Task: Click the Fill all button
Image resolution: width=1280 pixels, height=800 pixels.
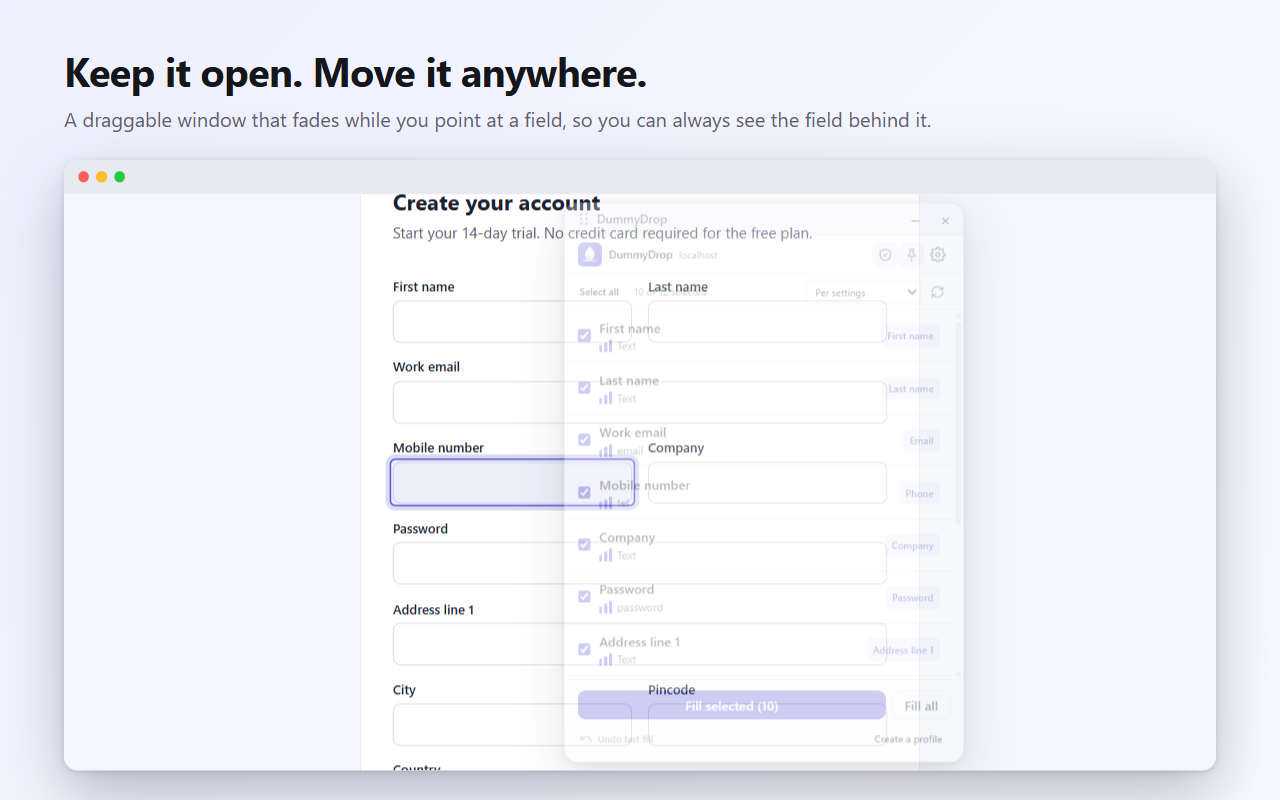Action: point(921,706)
